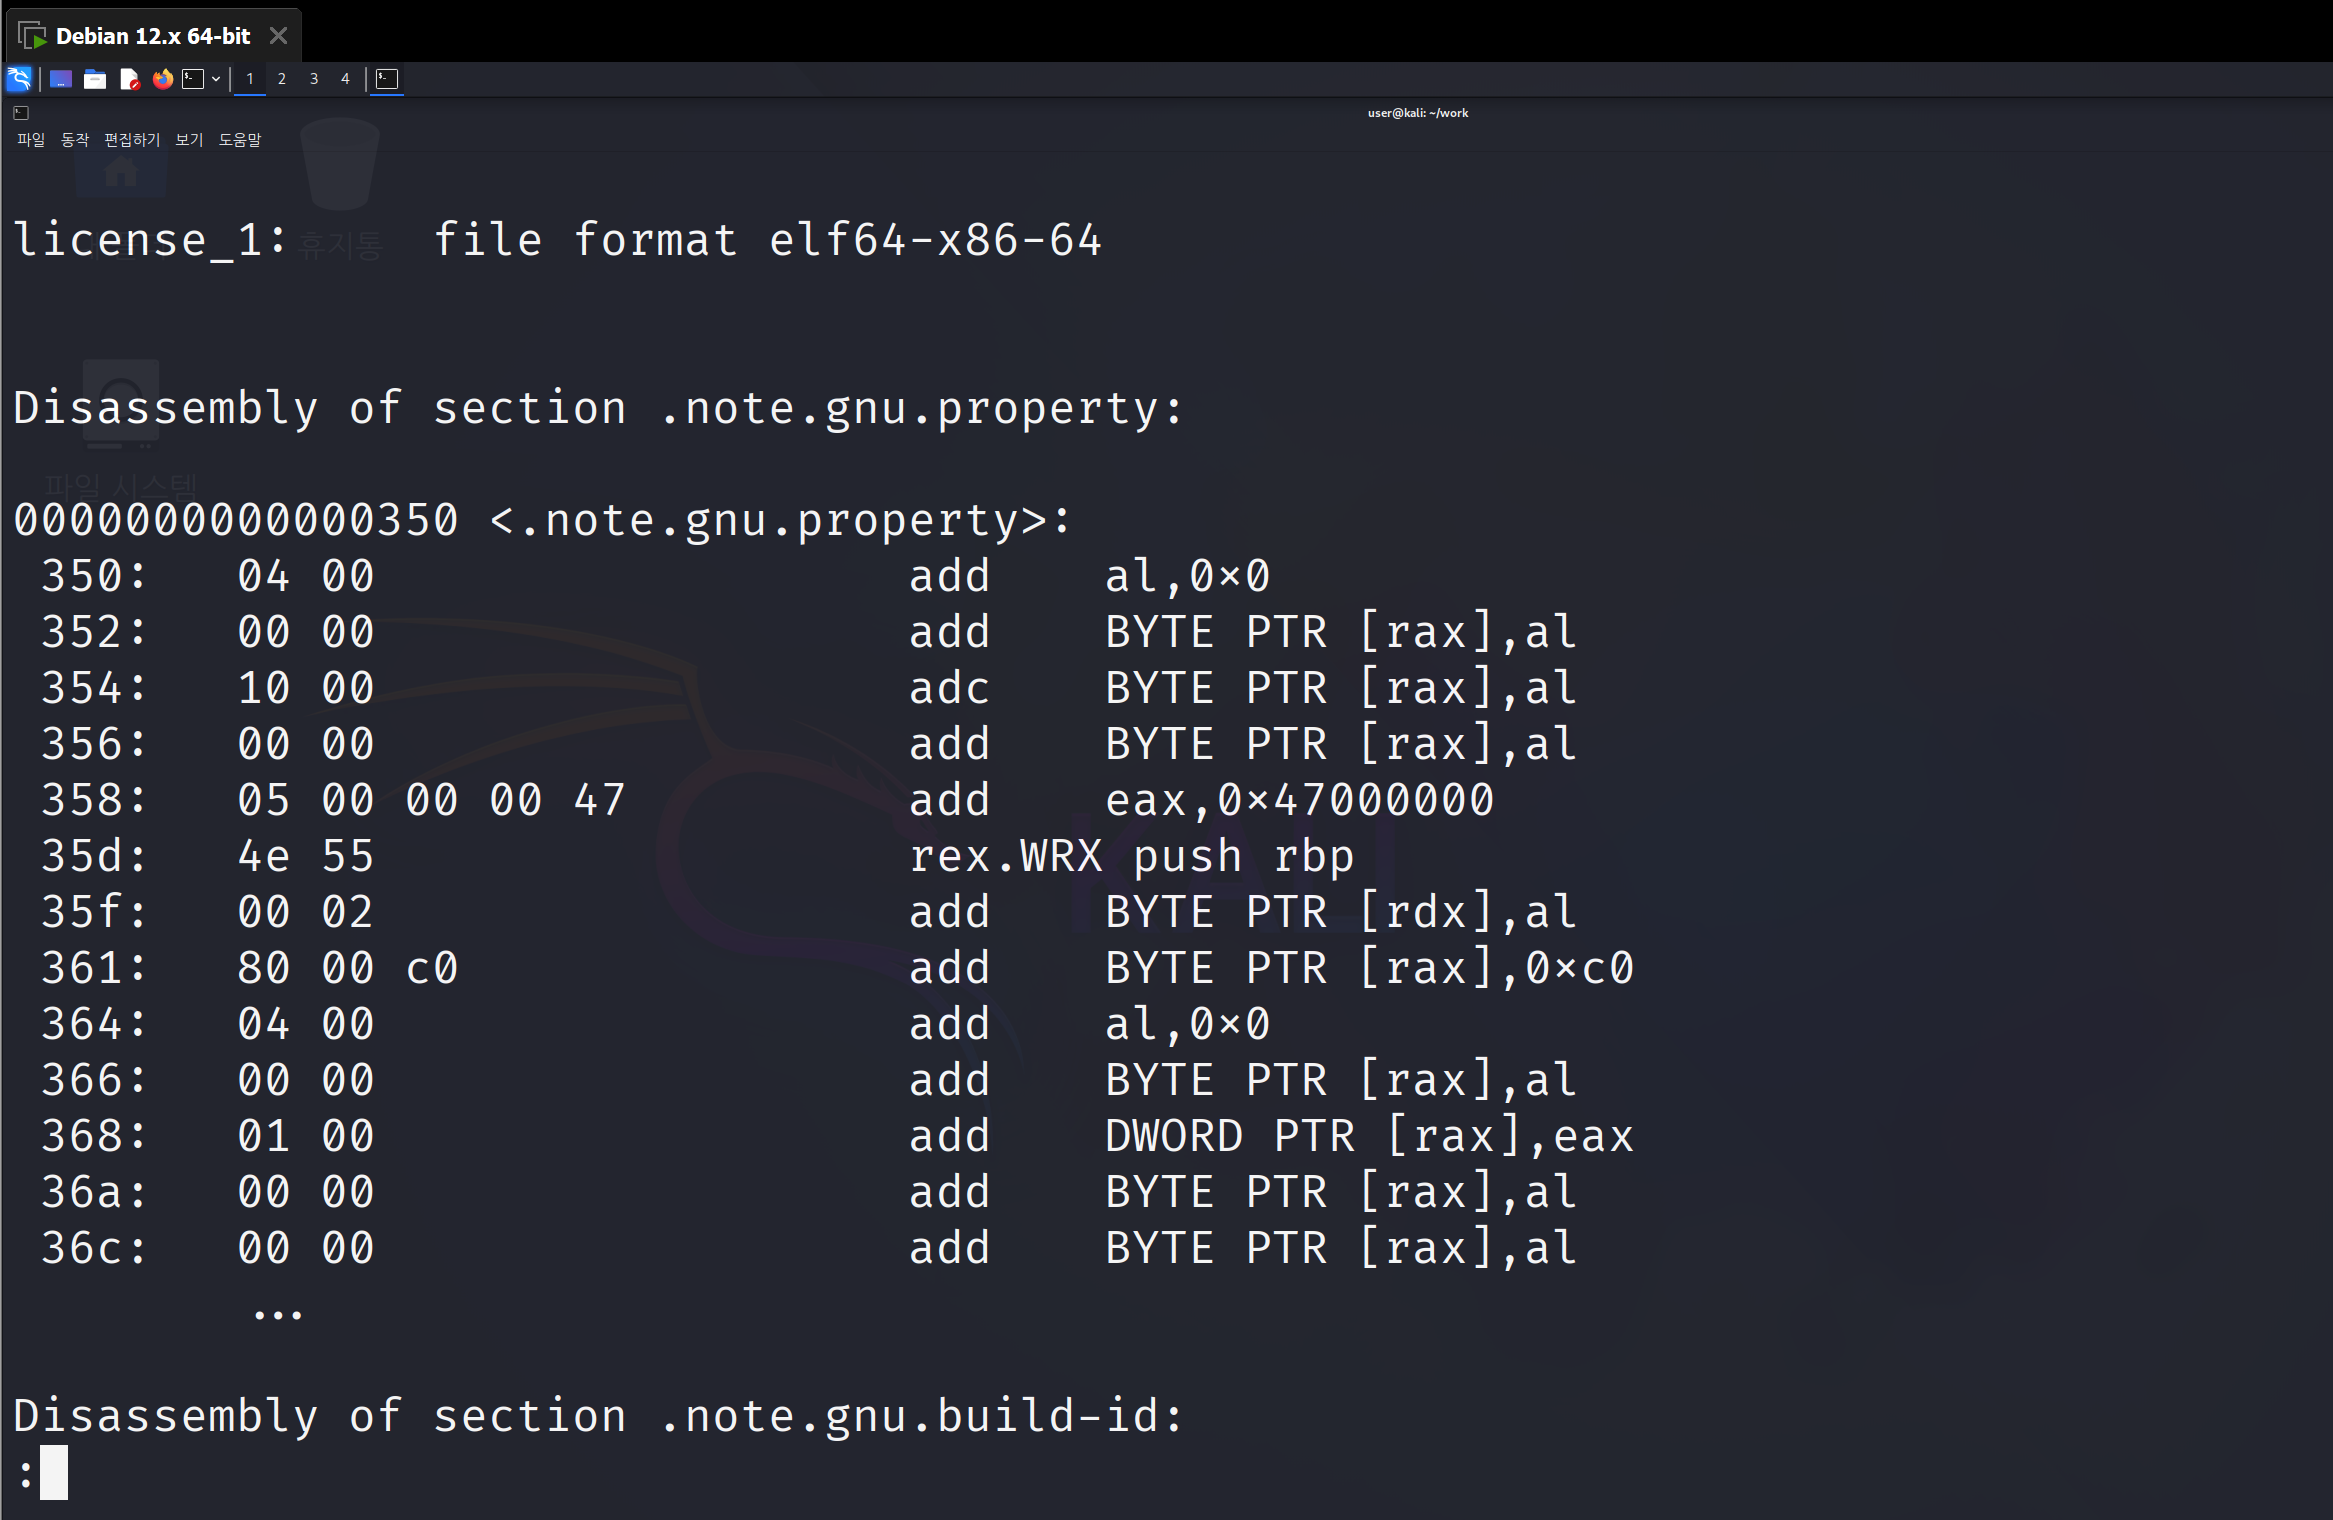Expand the terminal launcher dropdown arrow

pos(216,79)
